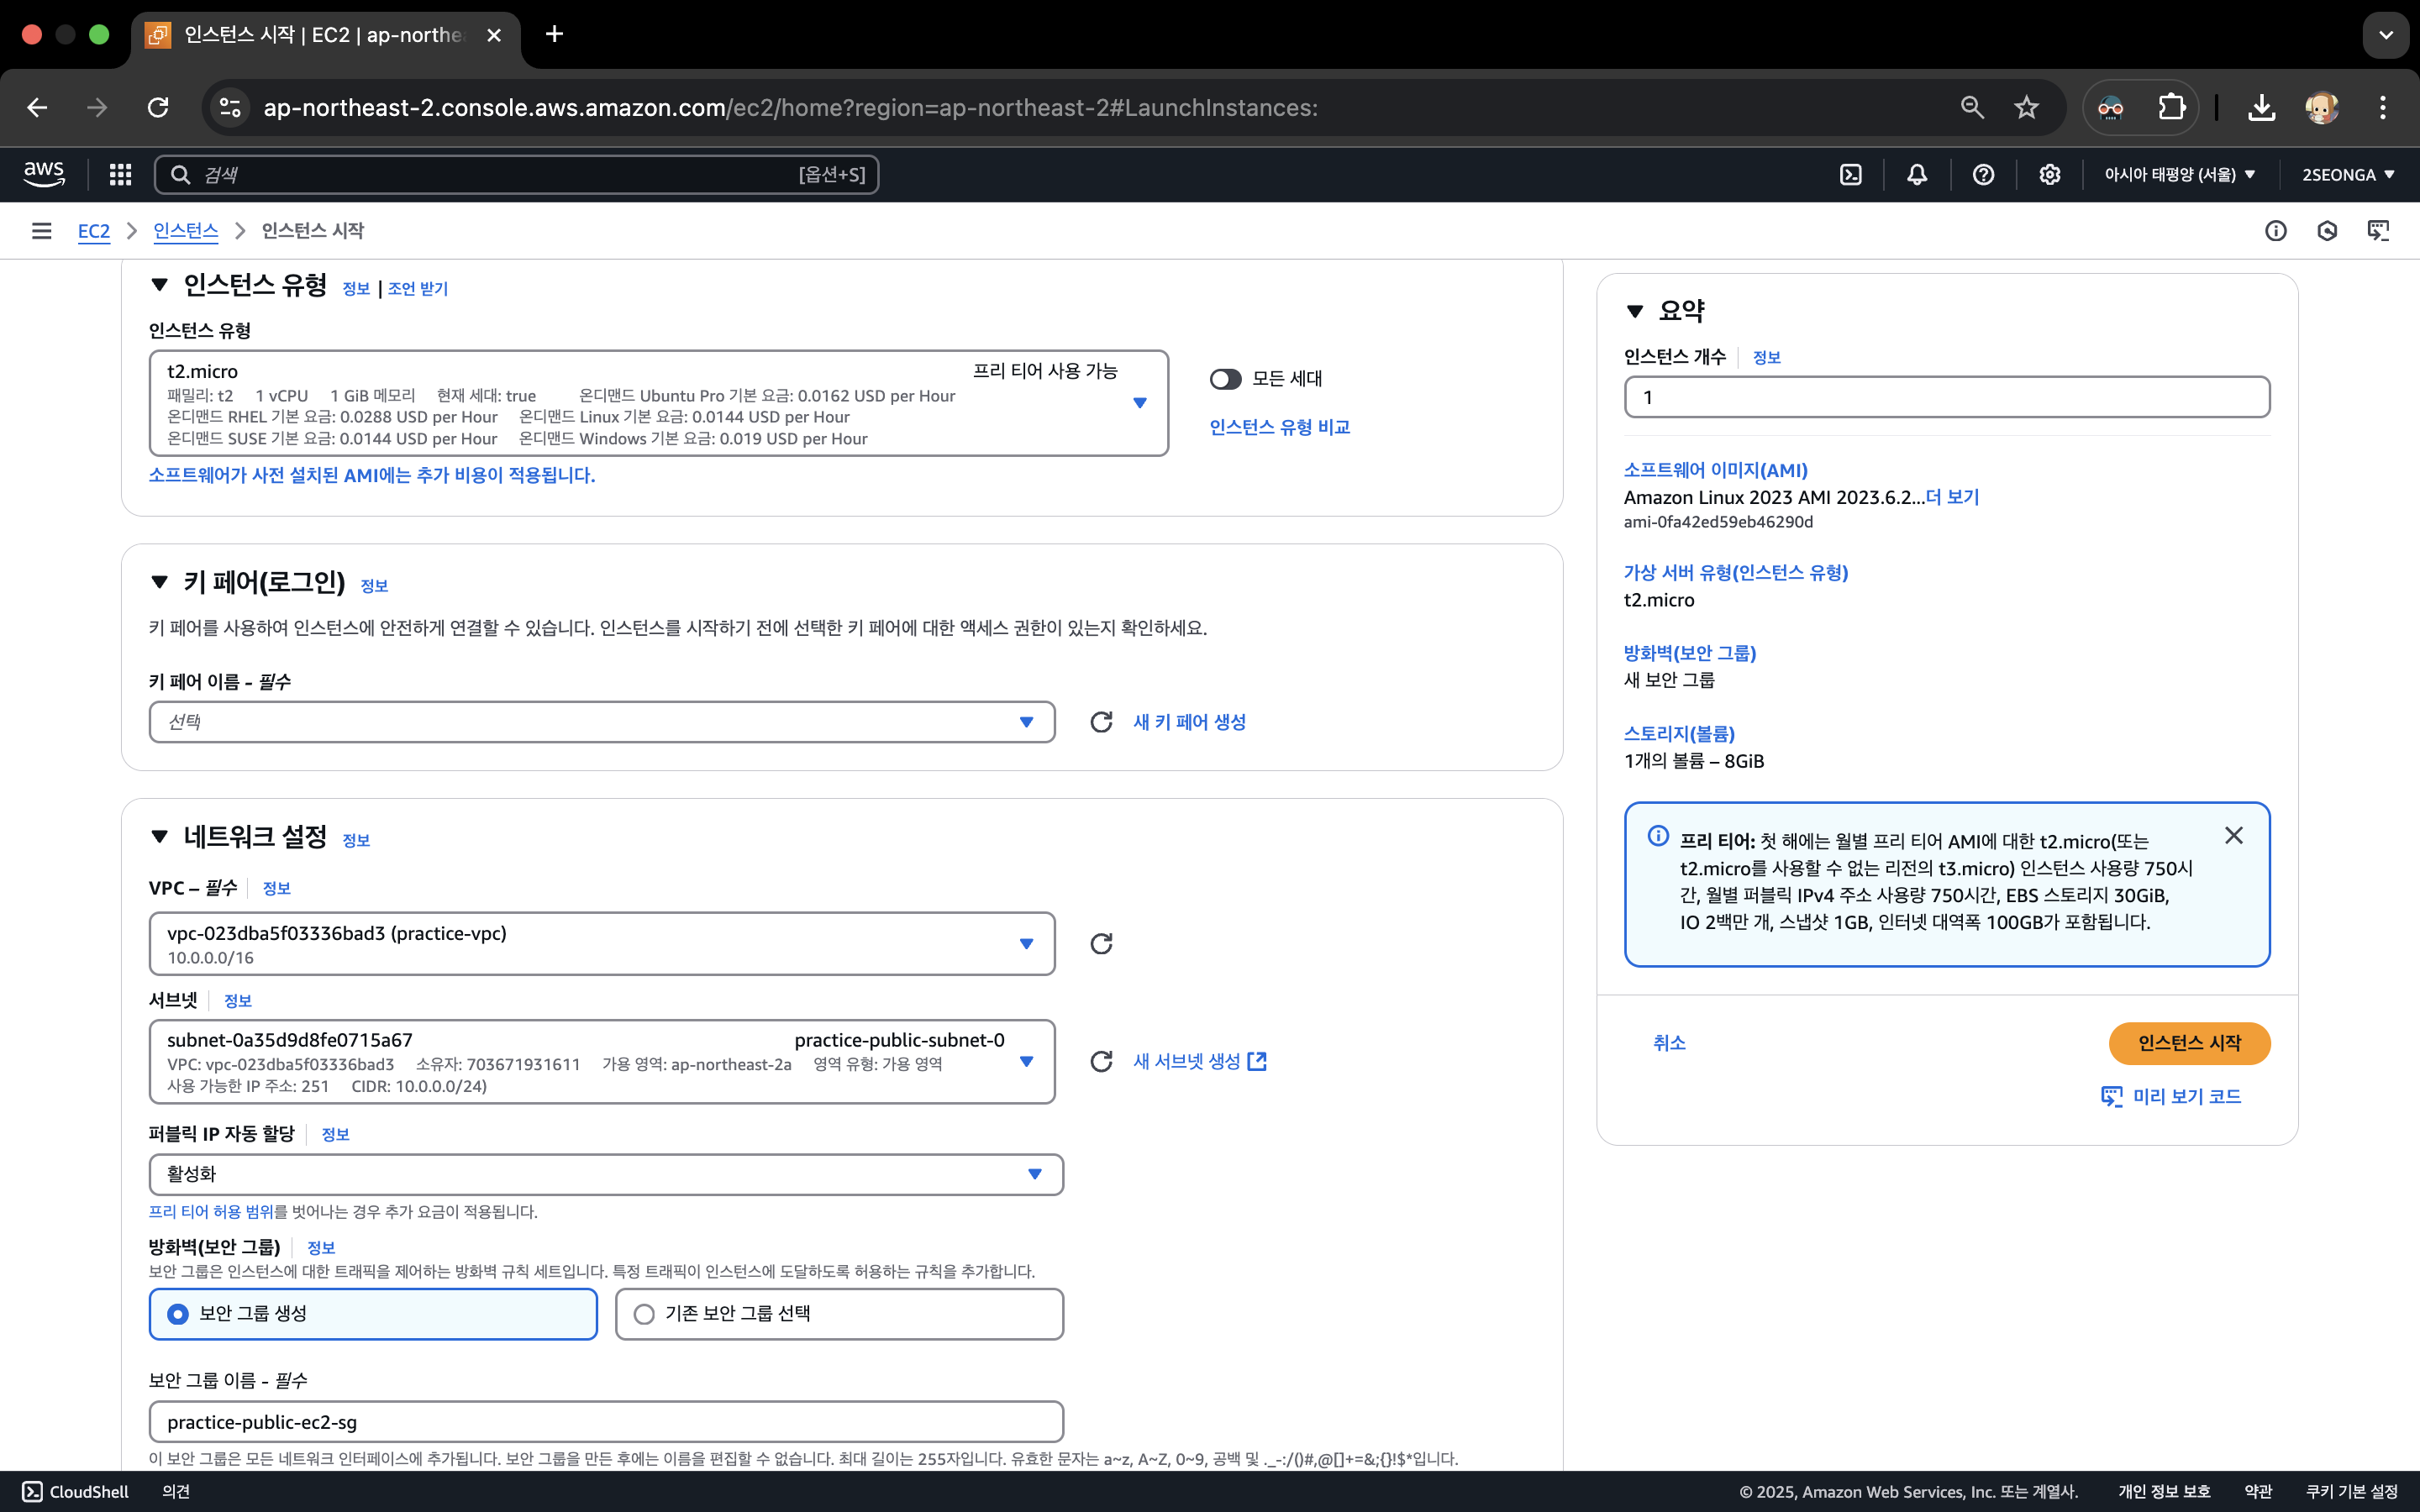Open the key pair name dropdown
The image size is (2420, 1512).
(x=601, y=722)
